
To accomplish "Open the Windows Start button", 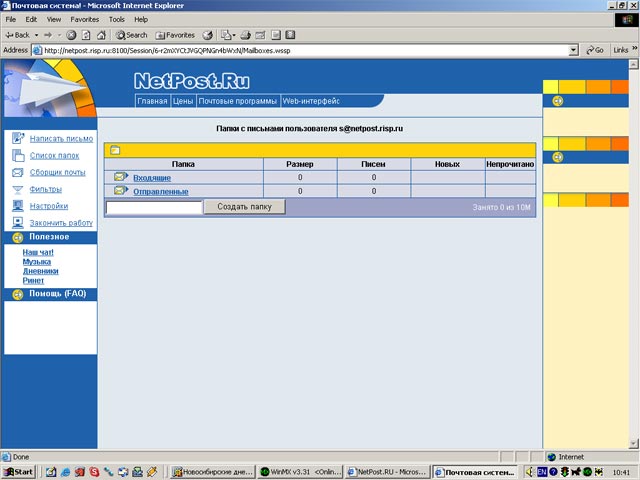I will point(18,472).
